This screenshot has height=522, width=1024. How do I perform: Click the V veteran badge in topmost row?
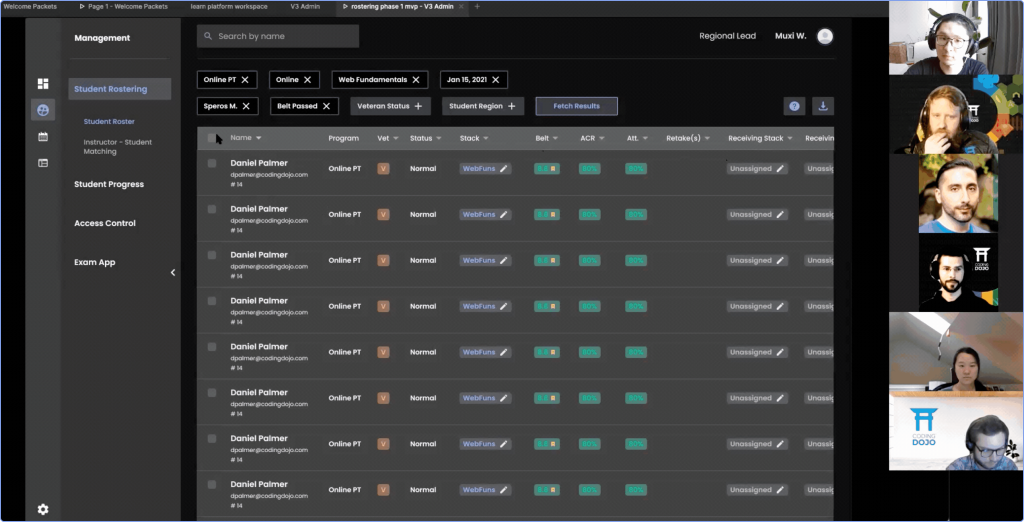coord(383,169)
